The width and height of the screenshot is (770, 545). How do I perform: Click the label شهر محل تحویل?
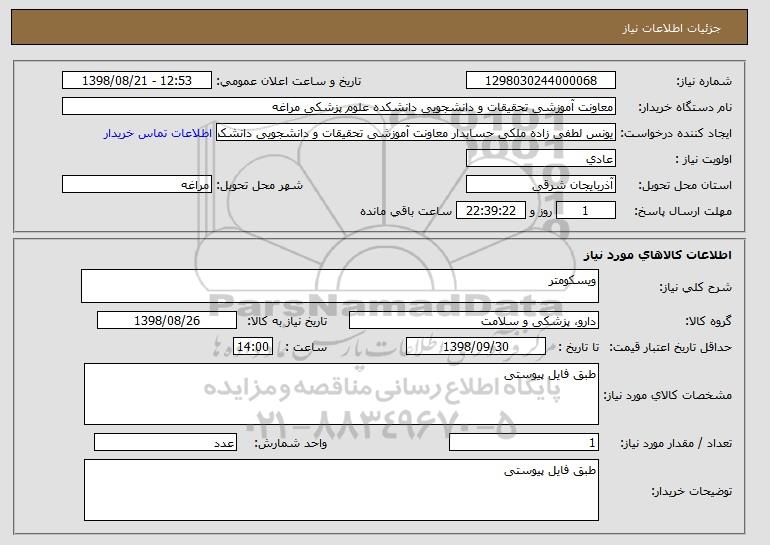click(260, 186)
